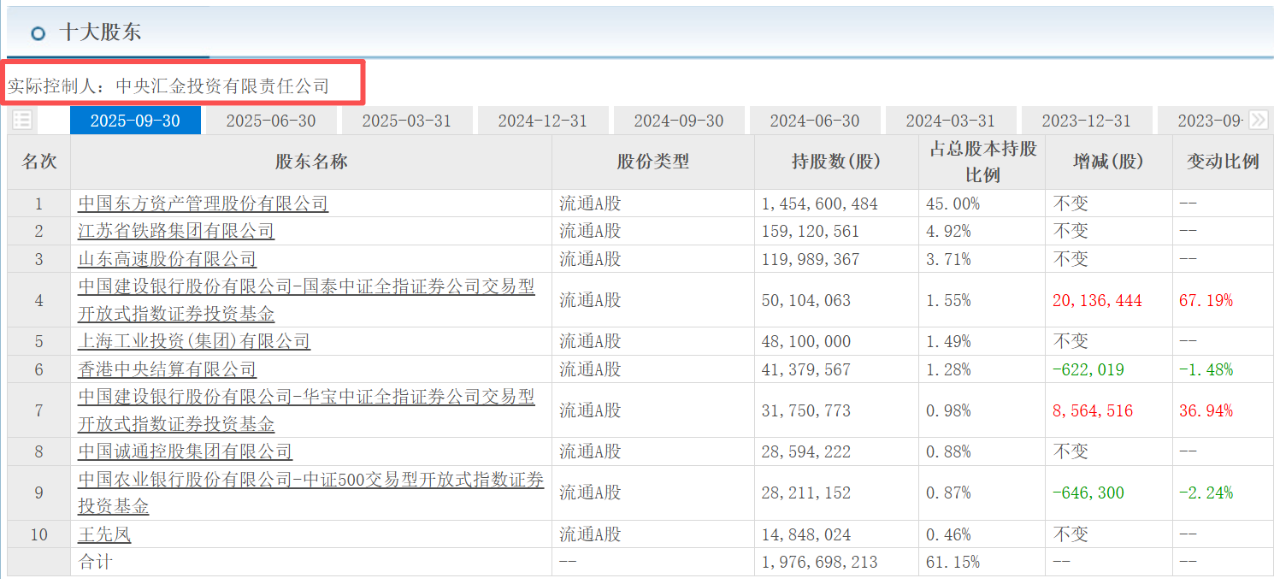Click the 中国诚通控股集团有限公司 link

pyautogui.click(x=185, y=452)
